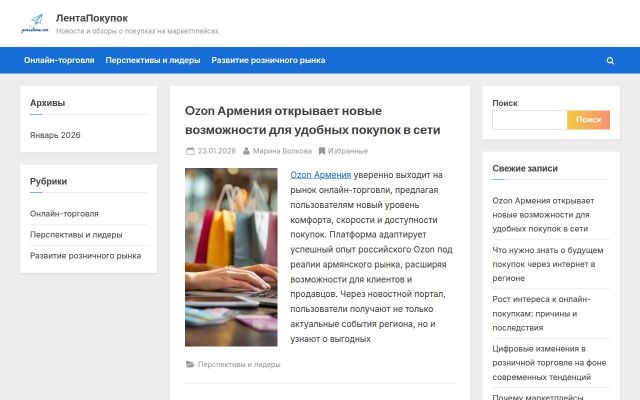
Task: Open the Январь 2026 archive
Action: click(55, 135)
